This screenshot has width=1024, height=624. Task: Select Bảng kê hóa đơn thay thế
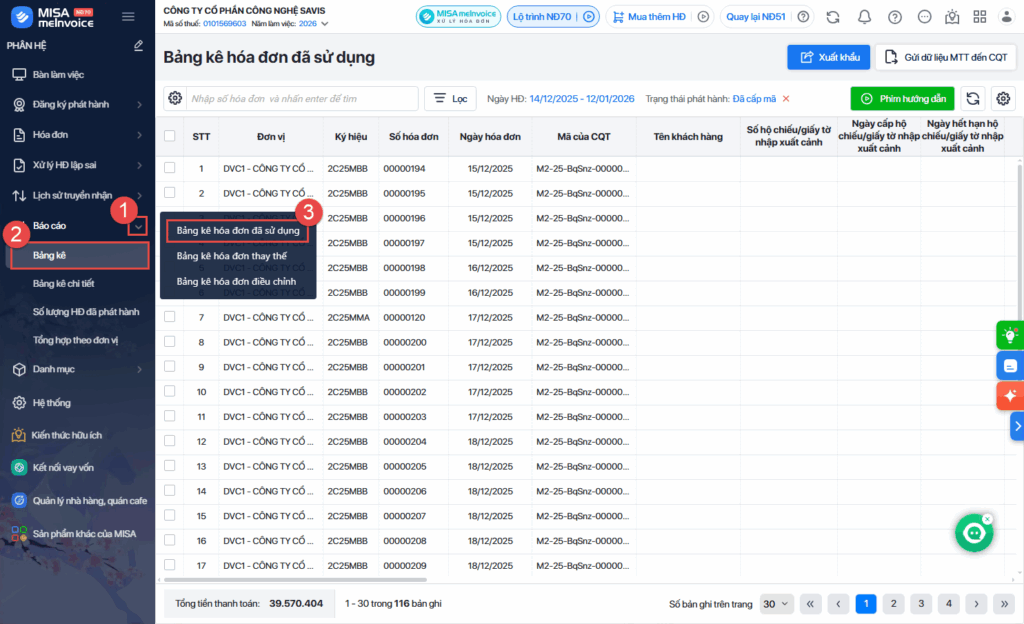[231, 256]
